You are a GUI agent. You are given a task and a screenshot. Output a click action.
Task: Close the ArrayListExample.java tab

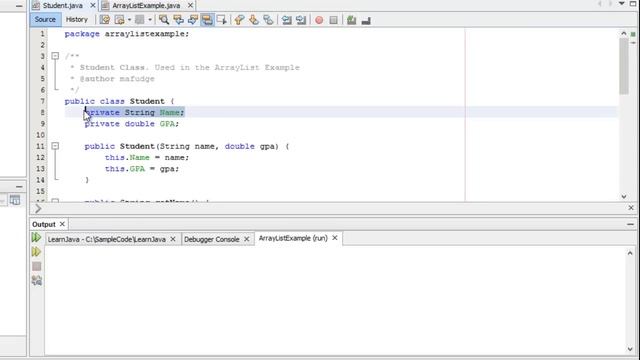[x=190, y=6]
